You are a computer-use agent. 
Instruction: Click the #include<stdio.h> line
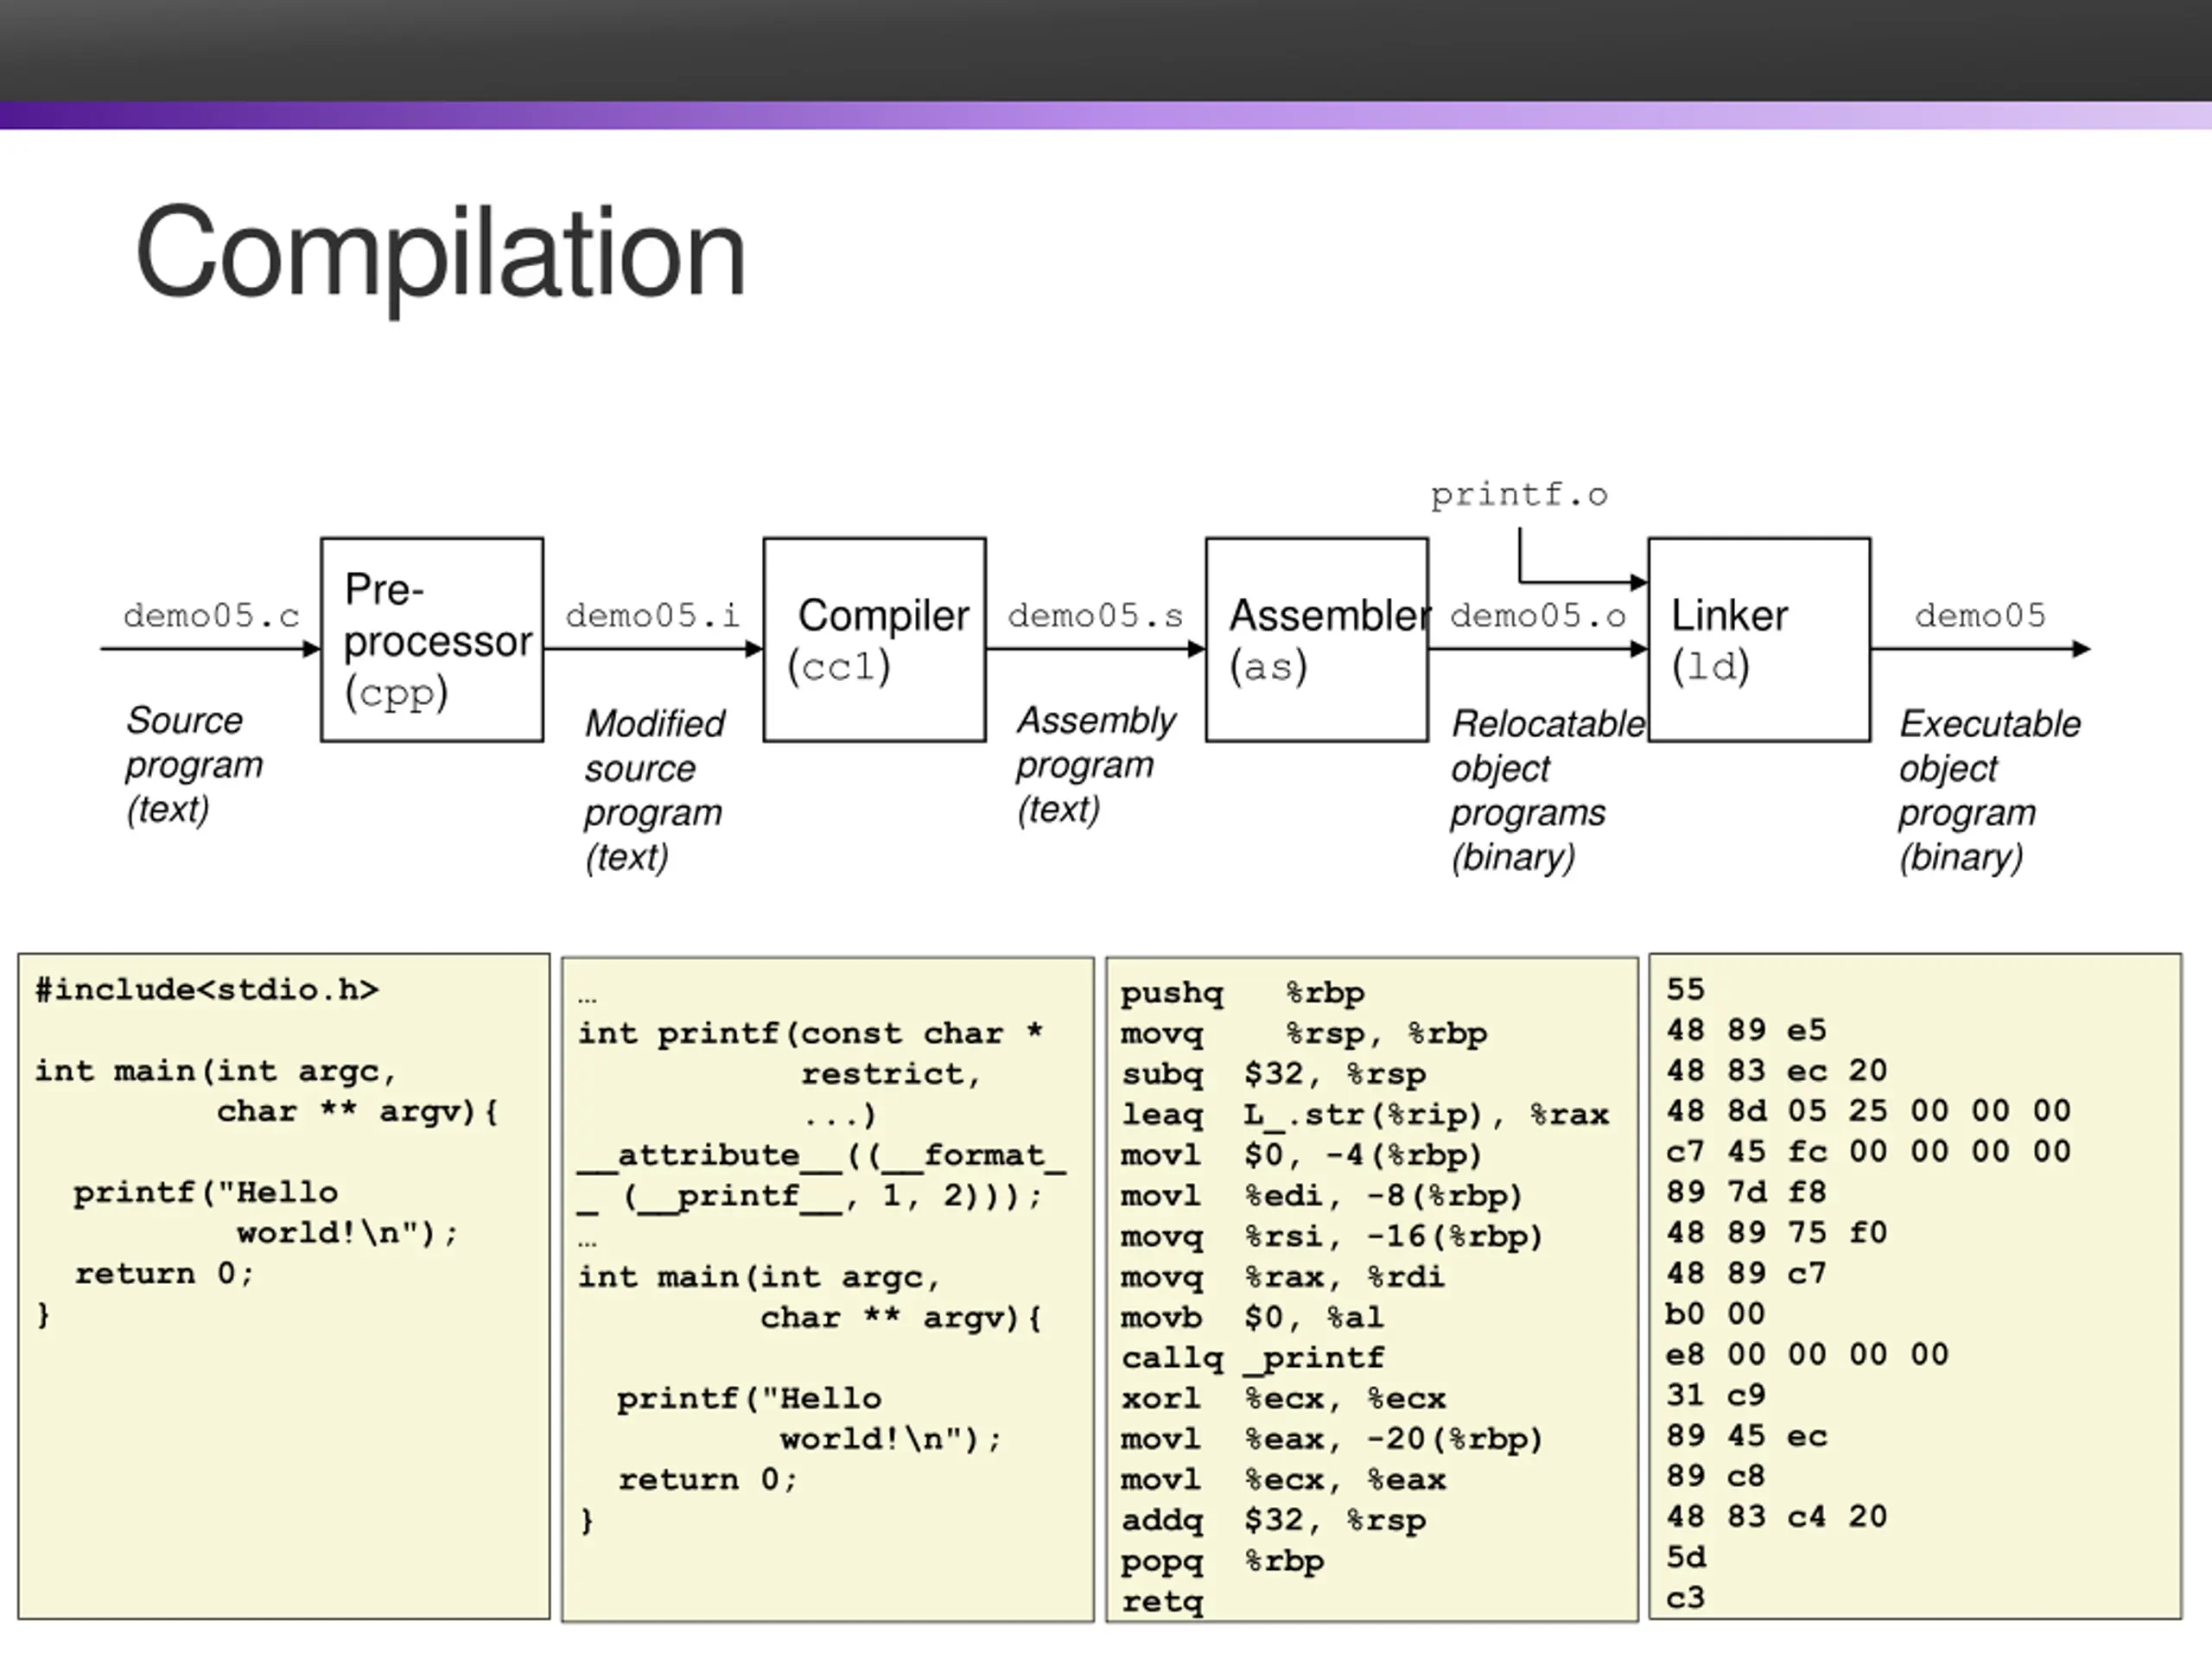(x=207, y=990)
